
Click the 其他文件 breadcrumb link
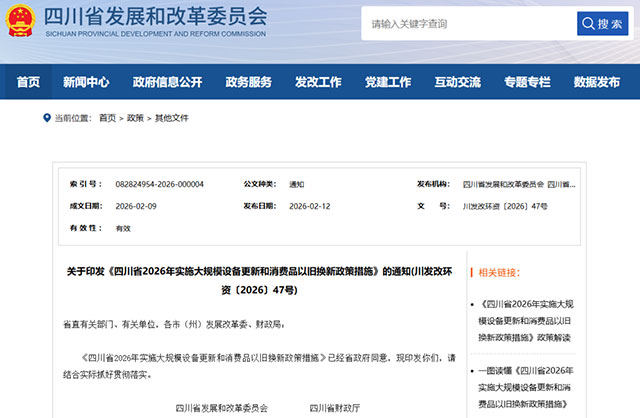[x=171, y=118]
